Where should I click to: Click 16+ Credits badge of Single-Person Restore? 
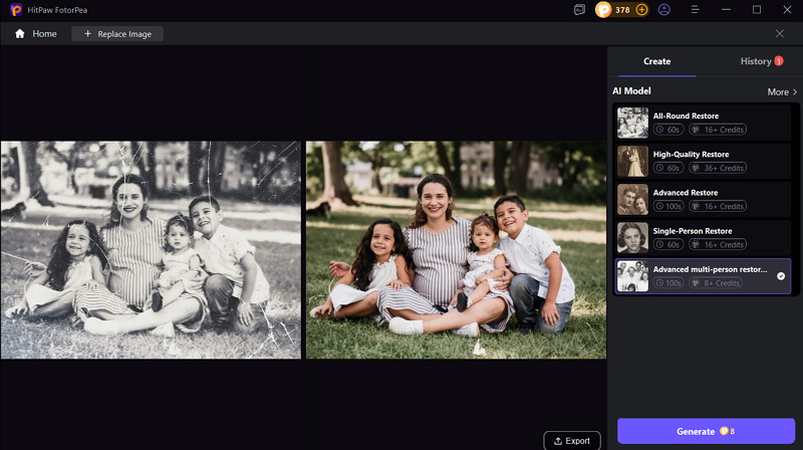click(717, 245)
